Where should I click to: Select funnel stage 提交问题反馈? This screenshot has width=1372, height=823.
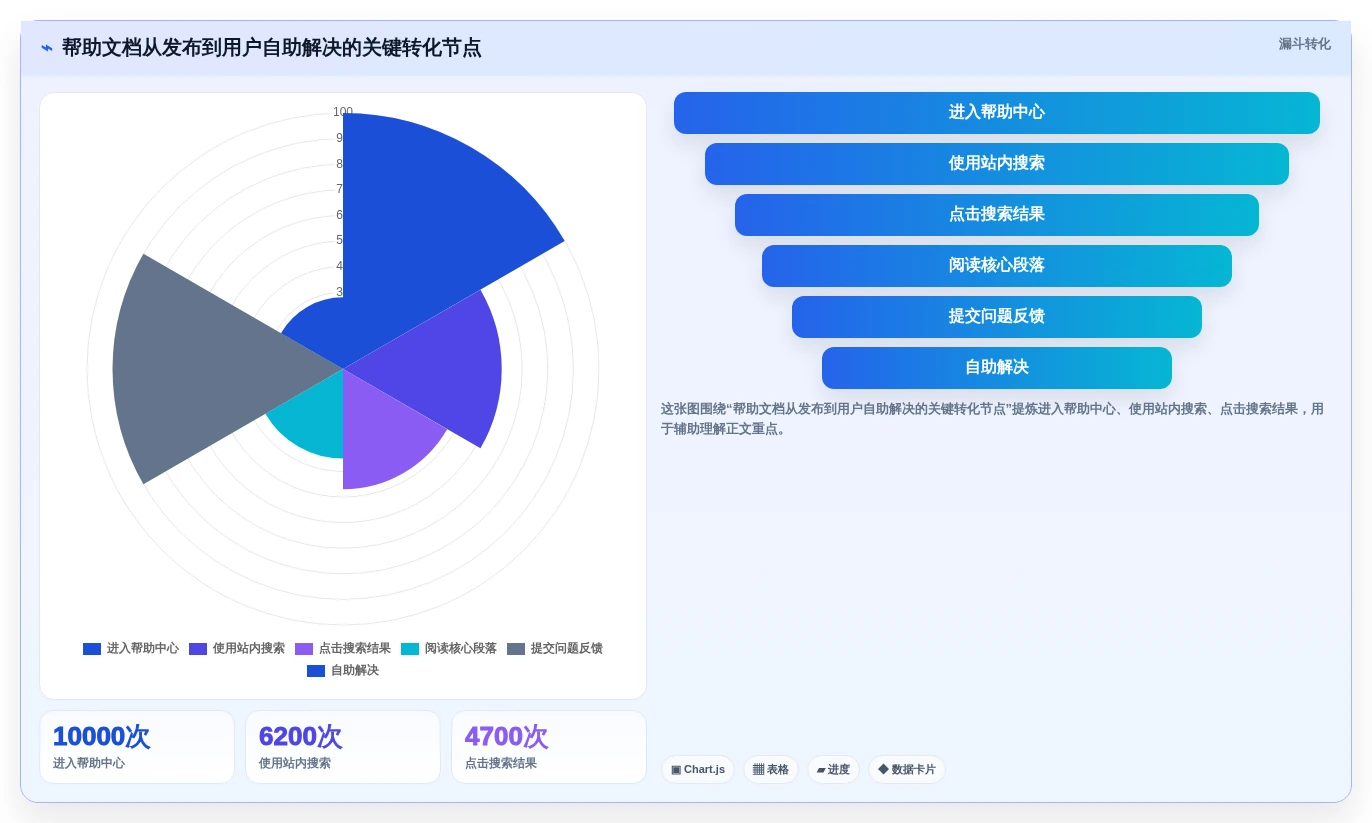tap(997, 317)
